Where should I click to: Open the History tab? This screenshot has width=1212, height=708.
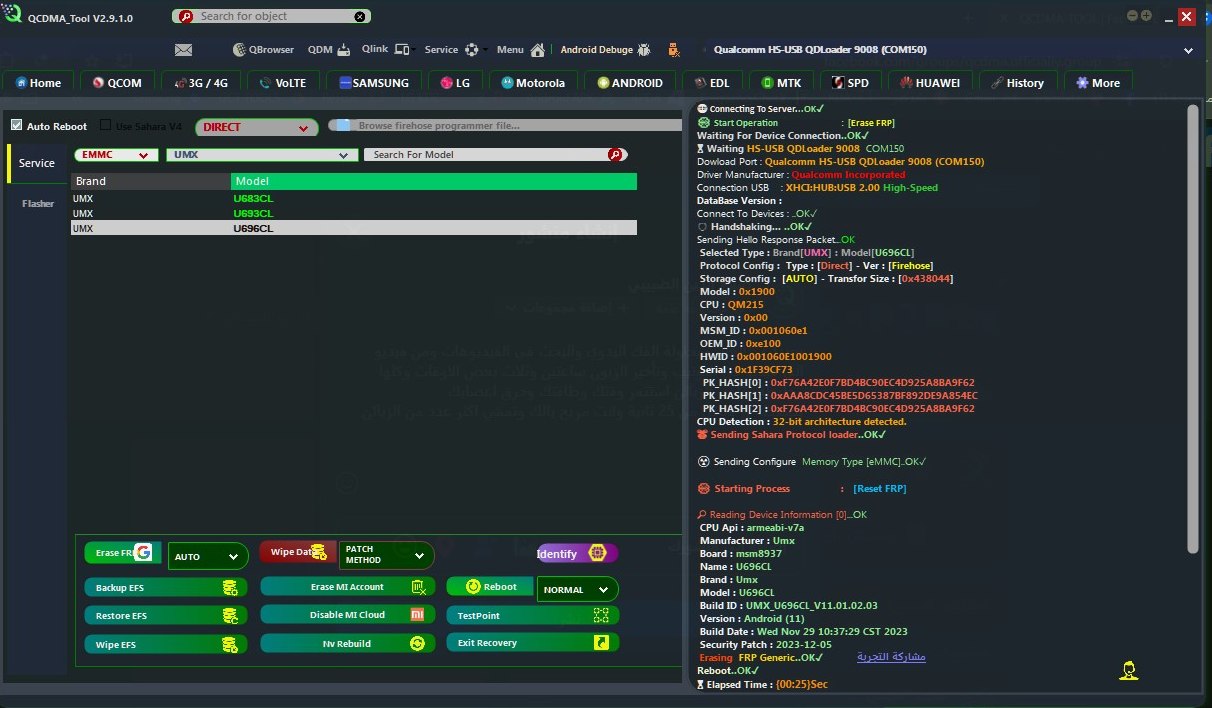(x=1017, y=83)
